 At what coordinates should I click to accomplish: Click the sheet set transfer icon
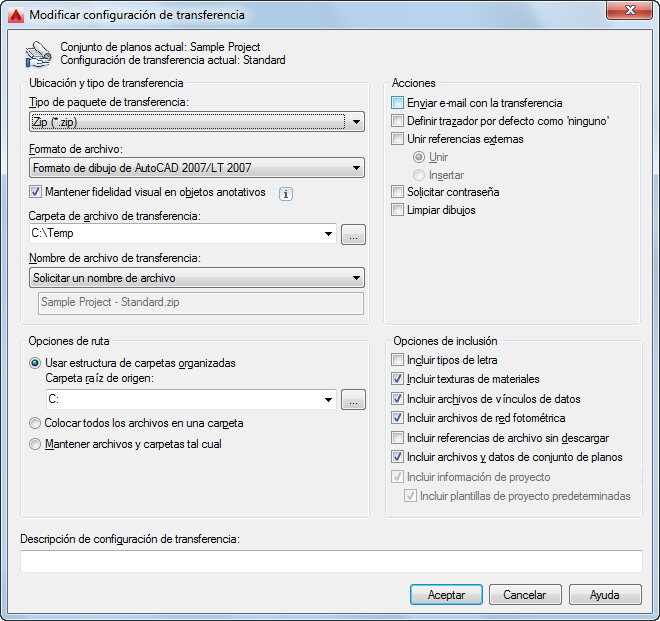38,54
